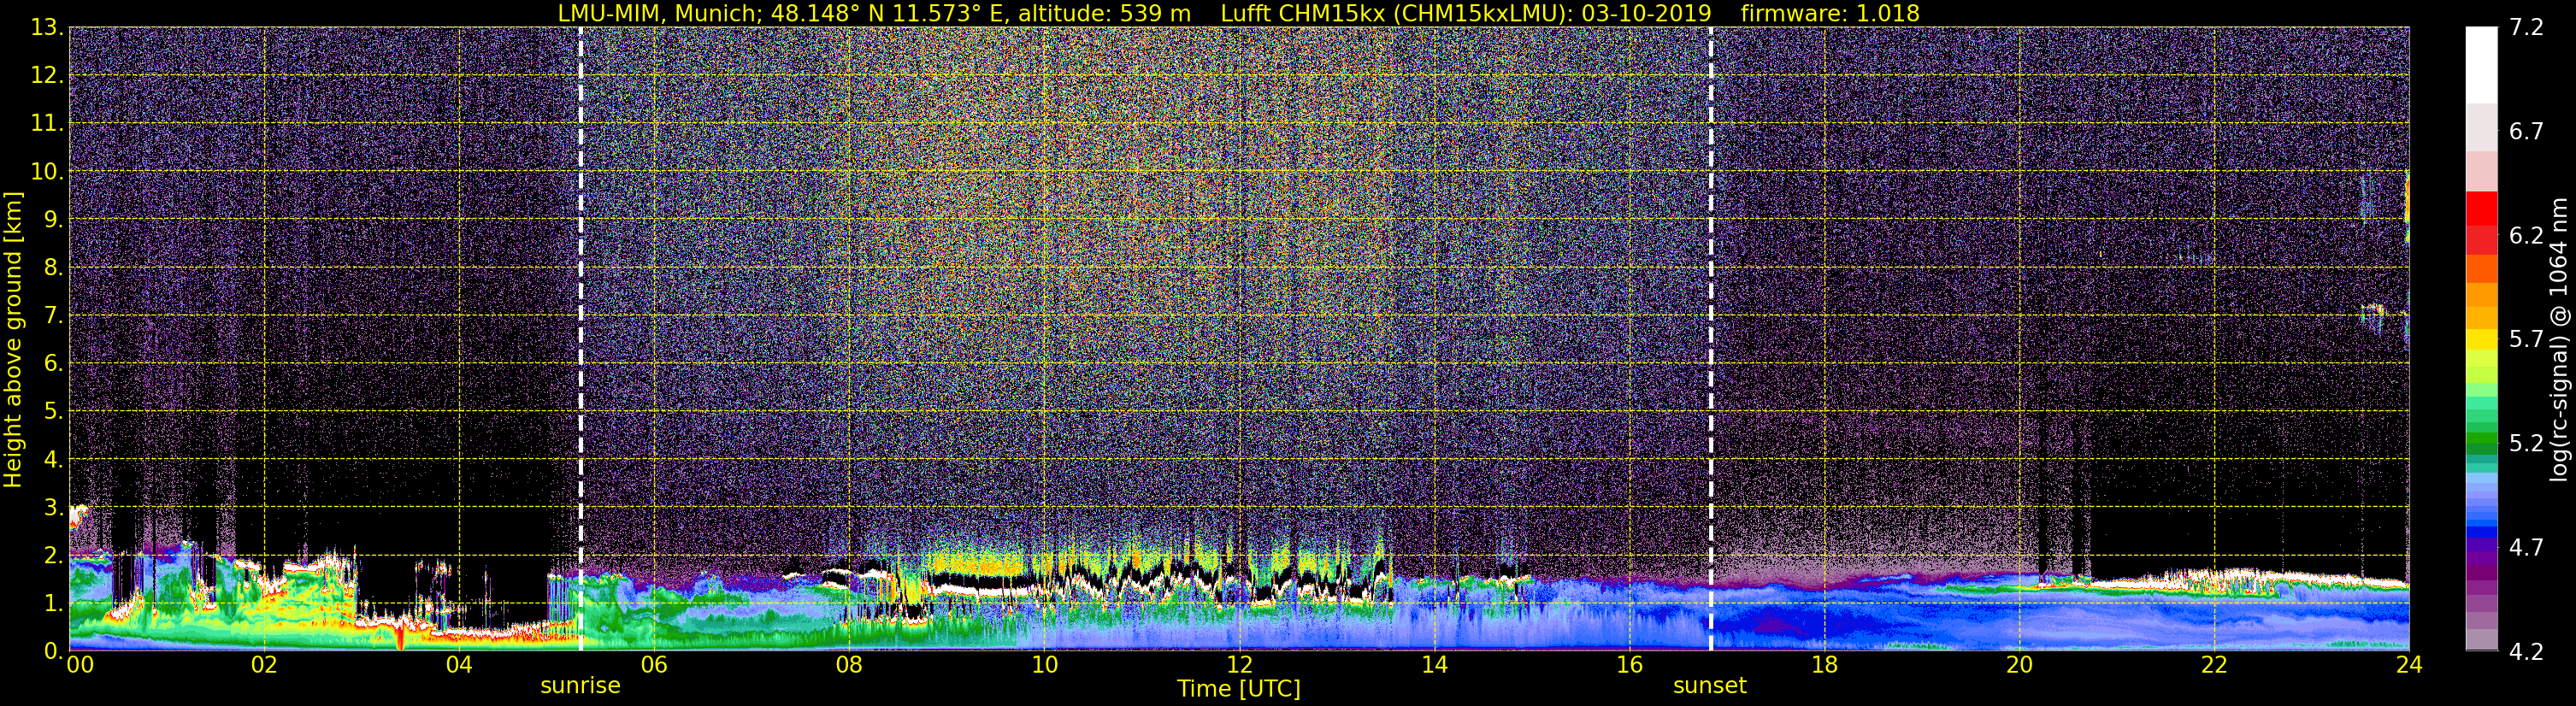Screen dimensions: 2576x706
Task: Click the time axis tick '06'
Action: pos(654,665)
